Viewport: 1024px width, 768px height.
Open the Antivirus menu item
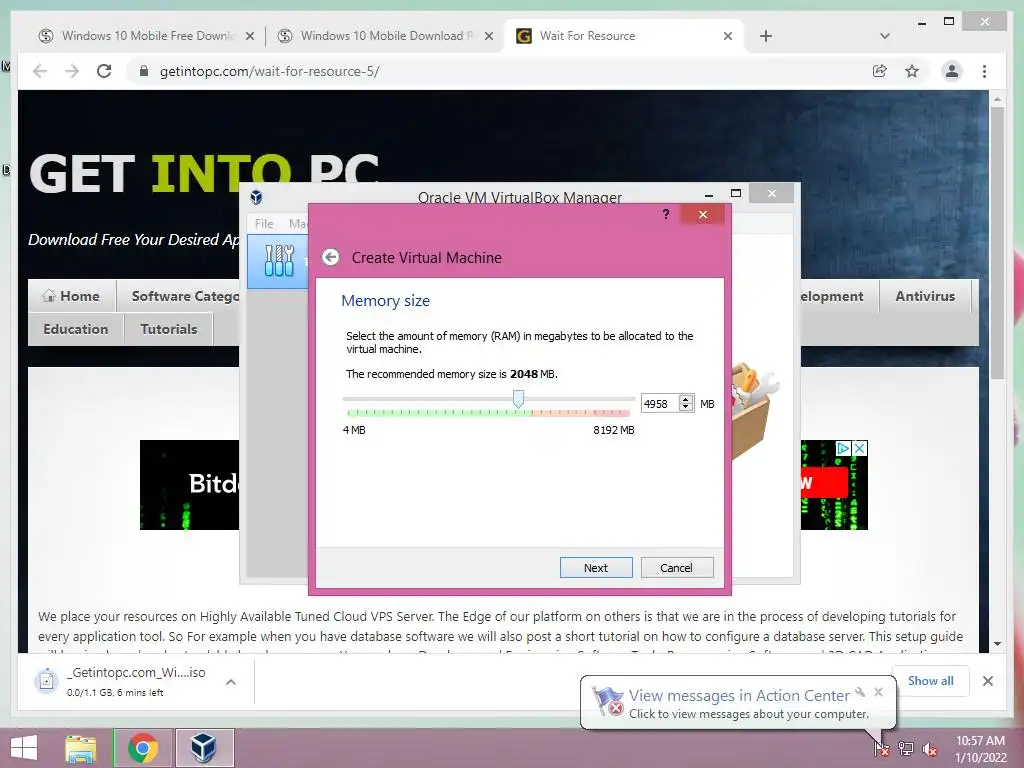coord(925,296)
